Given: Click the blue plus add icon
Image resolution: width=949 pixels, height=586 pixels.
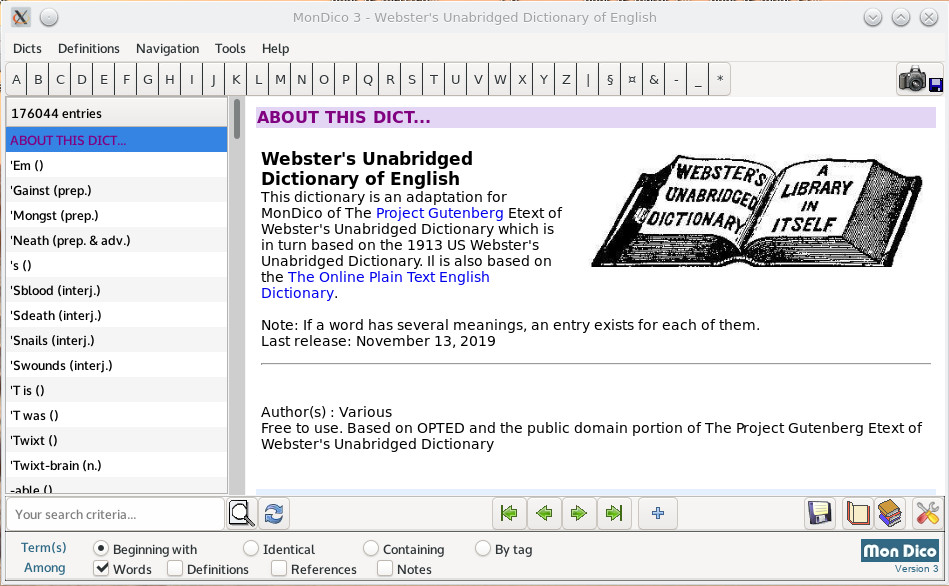Looking at the screenshot, I should (x=658, y=514).
